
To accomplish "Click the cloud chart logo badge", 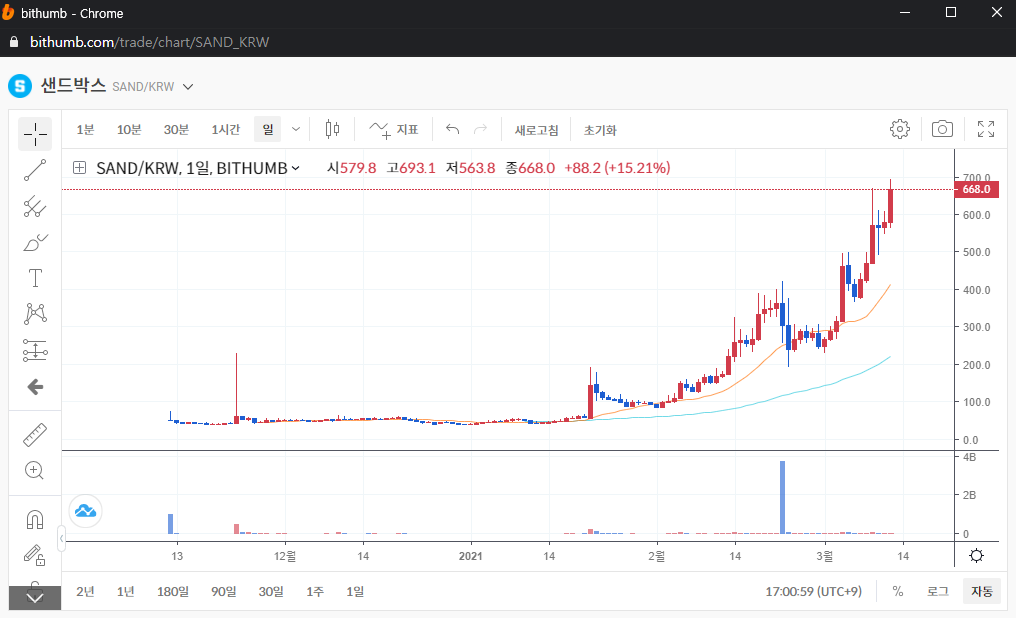I will tap(85, 511).
